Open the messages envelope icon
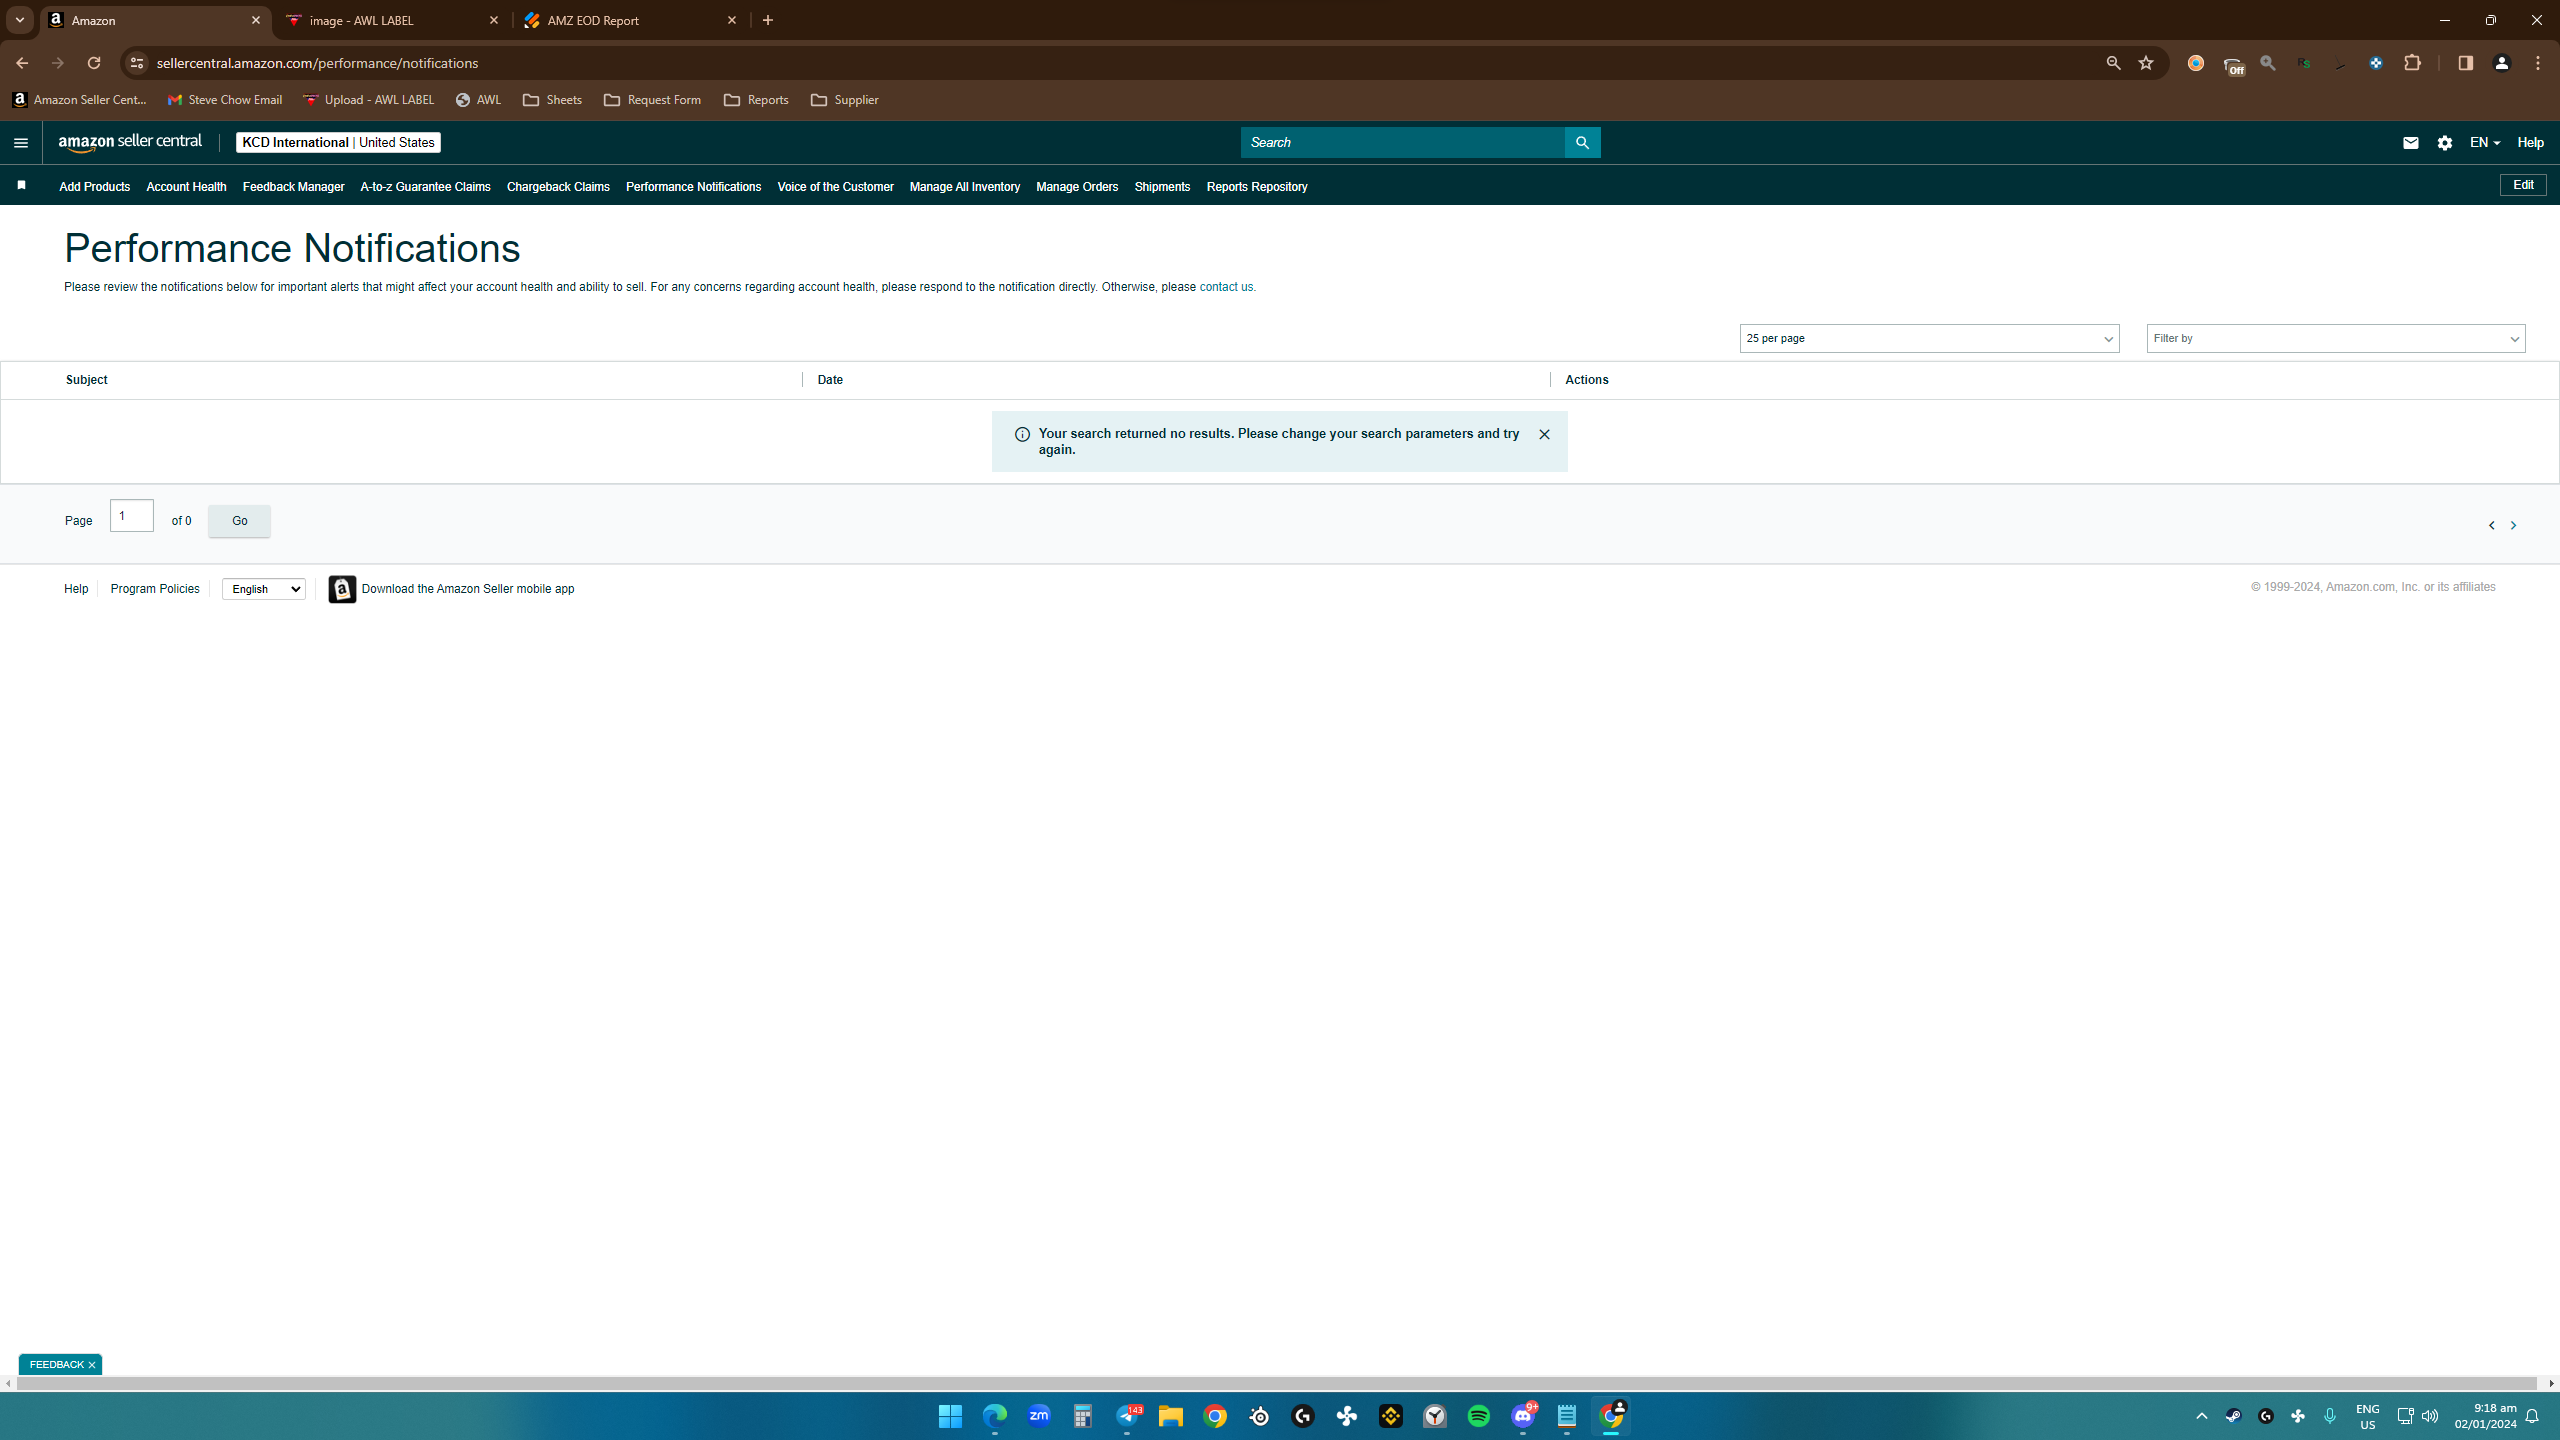2560x1440 pixels. 2410,143
